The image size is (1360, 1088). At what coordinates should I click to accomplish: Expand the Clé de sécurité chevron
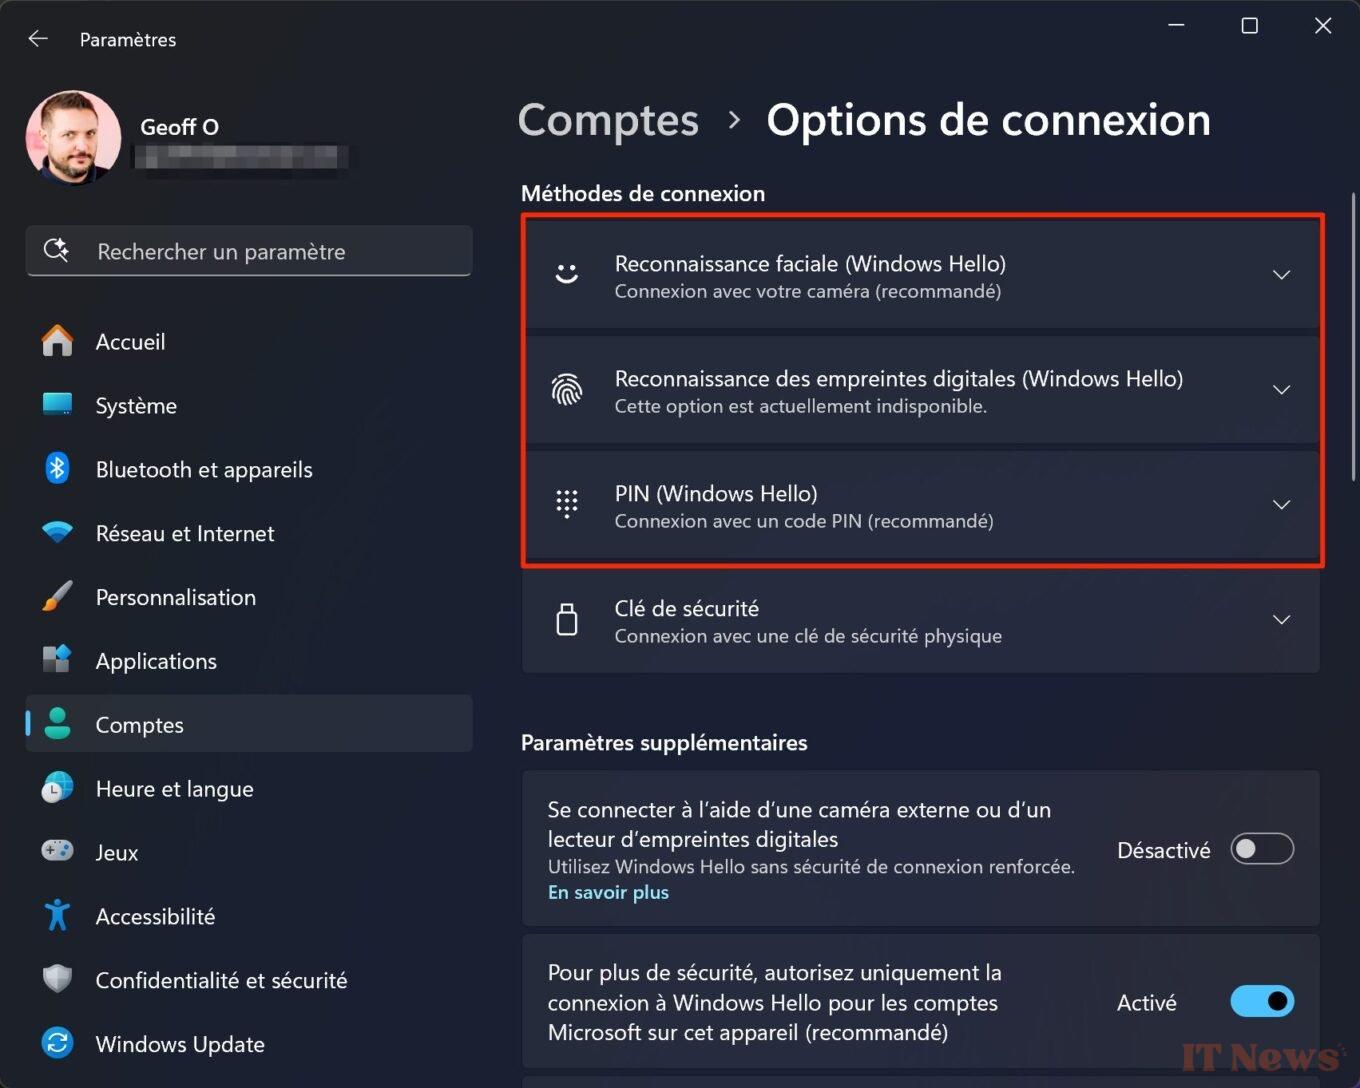[x=1281, y=620]
